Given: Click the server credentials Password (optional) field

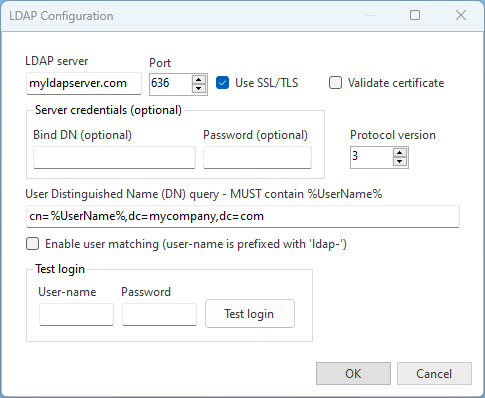Looking at the screenshot, I should 257,157.
